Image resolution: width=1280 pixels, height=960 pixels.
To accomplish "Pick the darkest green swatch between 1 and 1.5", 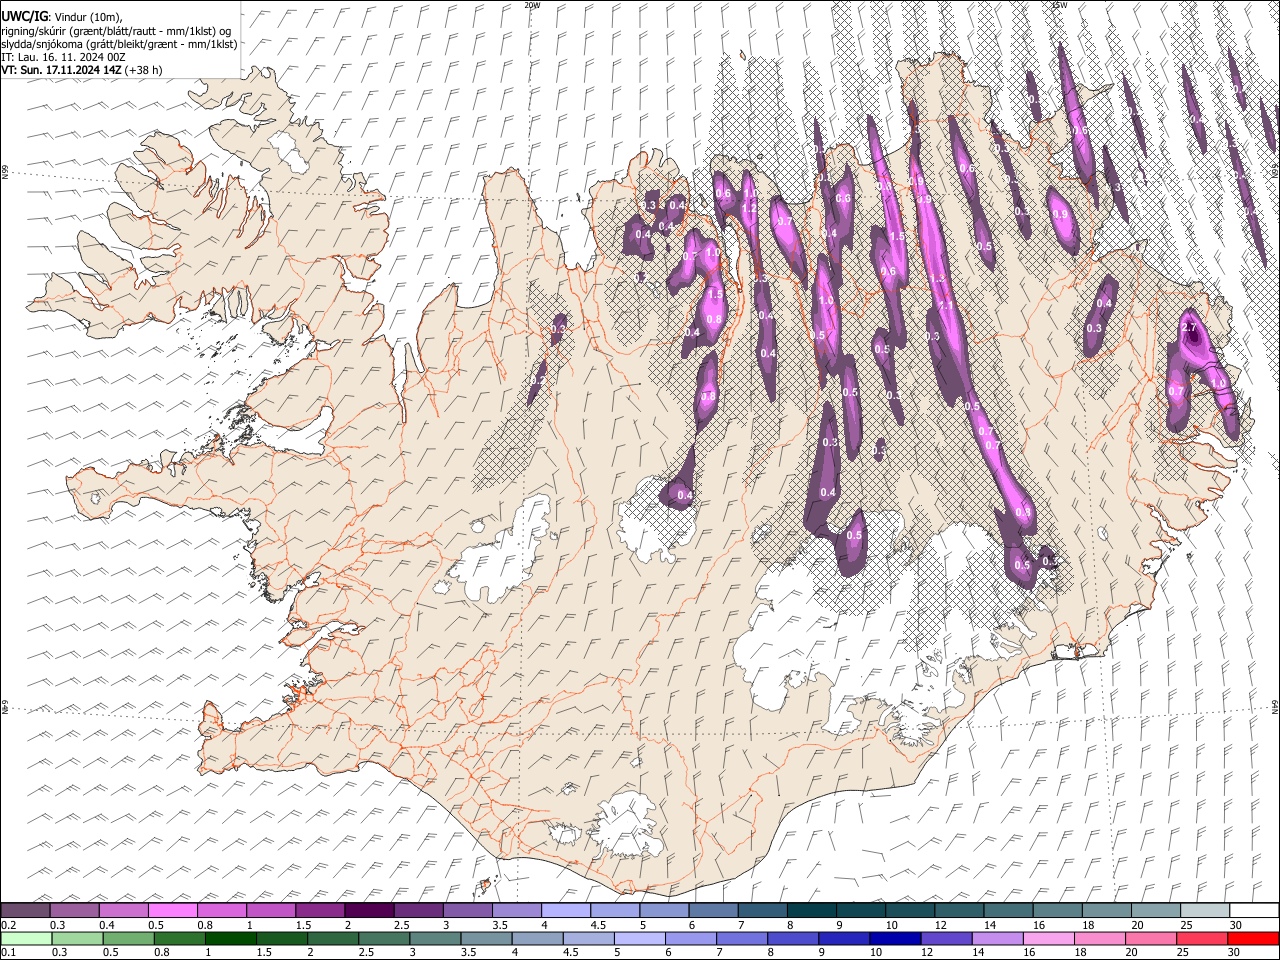I will 230,938.
